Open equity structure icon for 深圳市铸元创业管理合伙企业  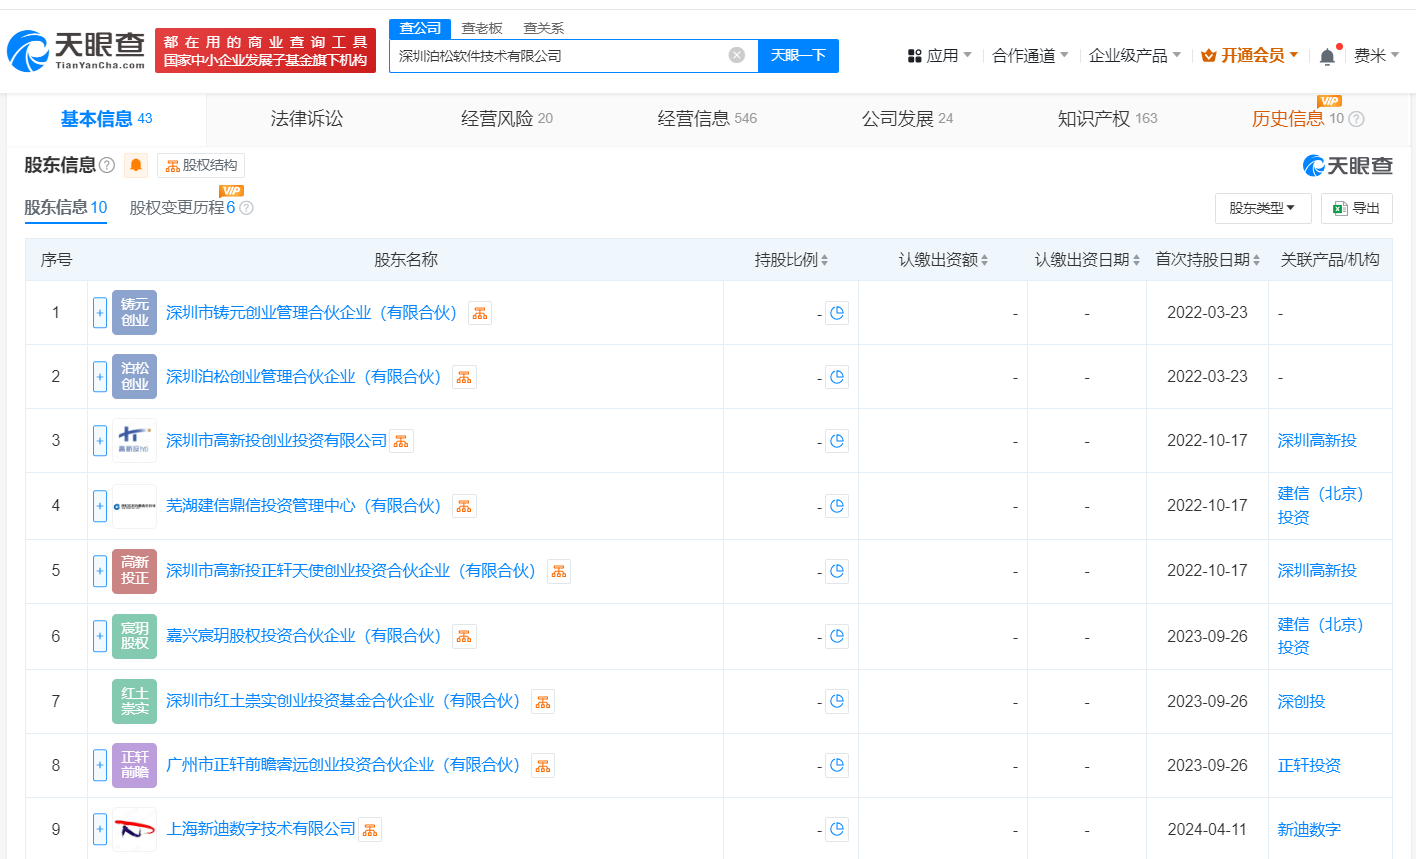click(x=480, y=313)
